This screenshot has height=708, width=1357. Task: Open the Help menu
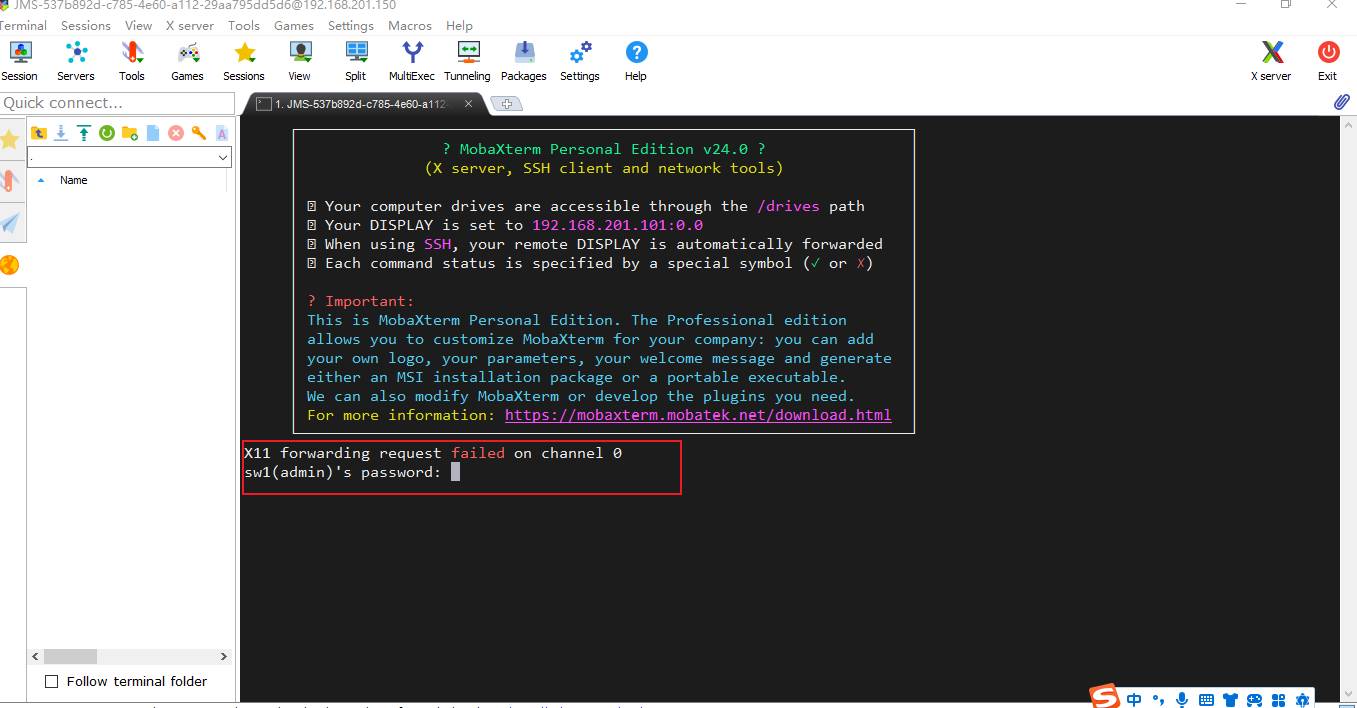pyautogui.click(x=460, y=25)
